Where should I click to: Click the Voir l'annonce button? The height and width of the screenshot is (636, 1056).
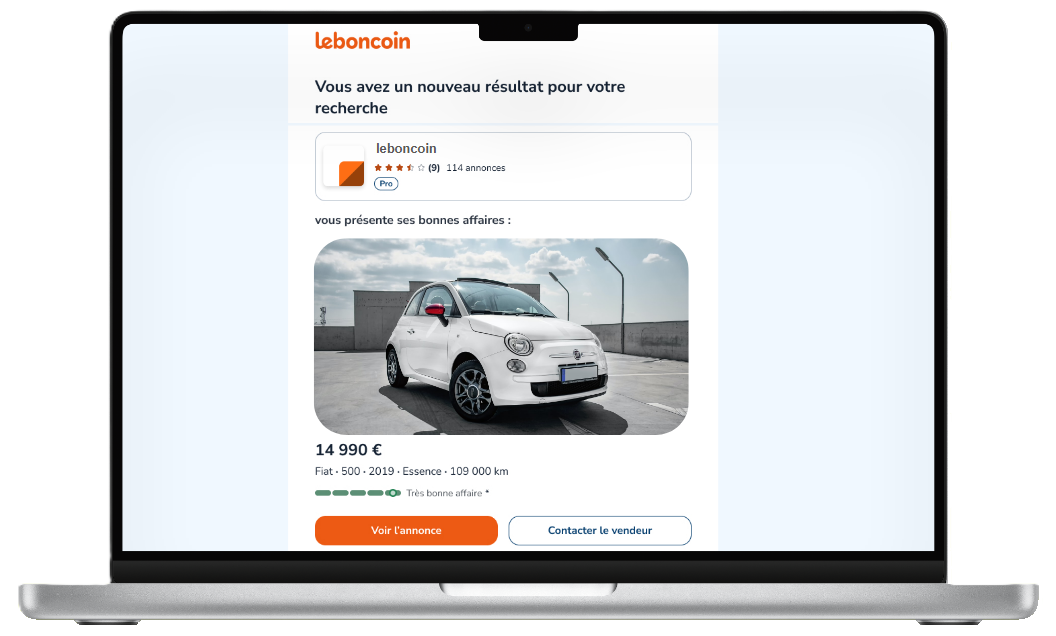click(406, 530)
